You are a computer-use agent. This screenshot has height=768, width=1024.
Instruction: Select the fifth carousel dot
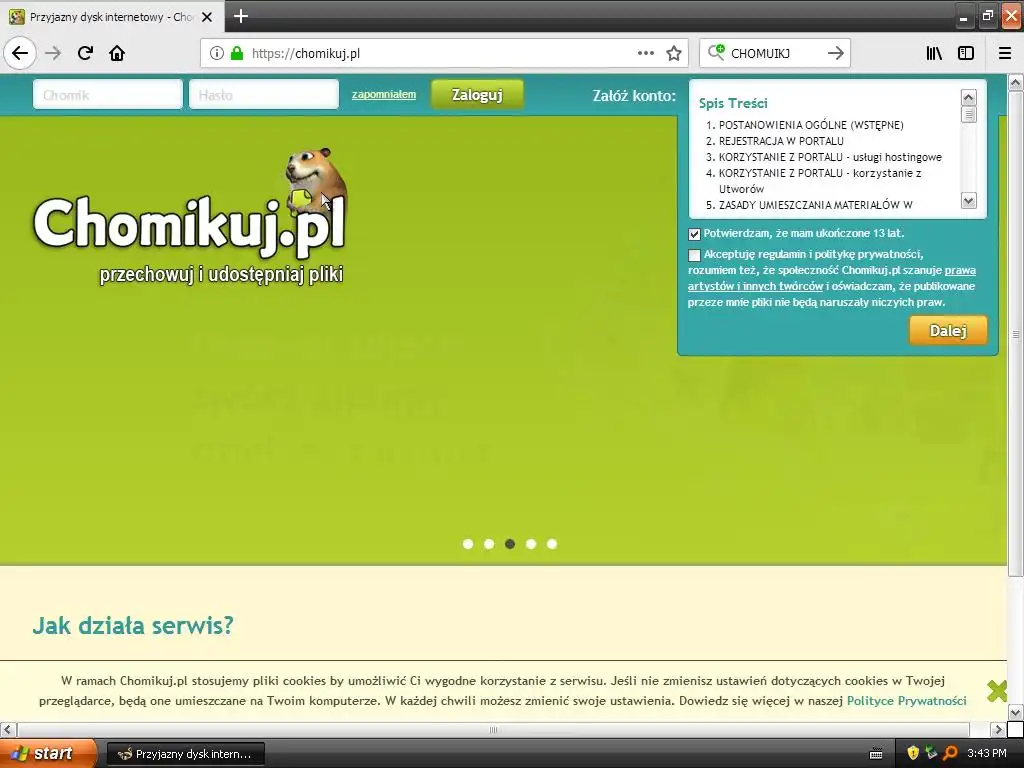pos(552,544)
